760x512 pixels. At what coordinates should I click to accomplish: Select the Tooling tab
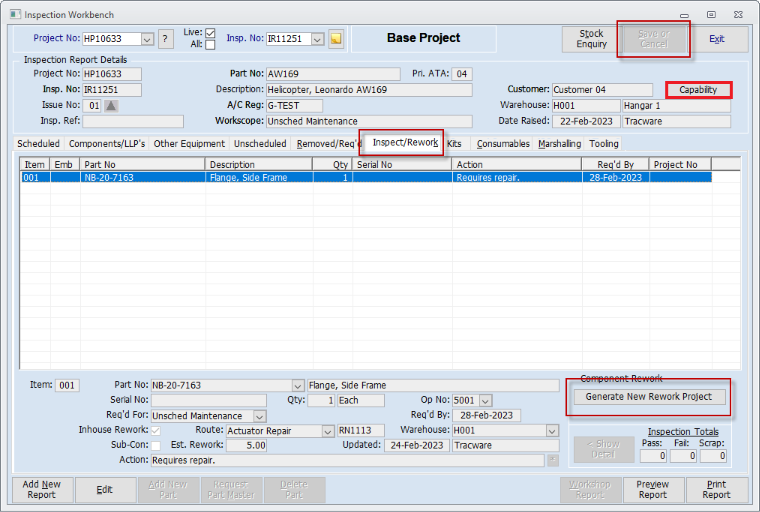pos(604,144)
